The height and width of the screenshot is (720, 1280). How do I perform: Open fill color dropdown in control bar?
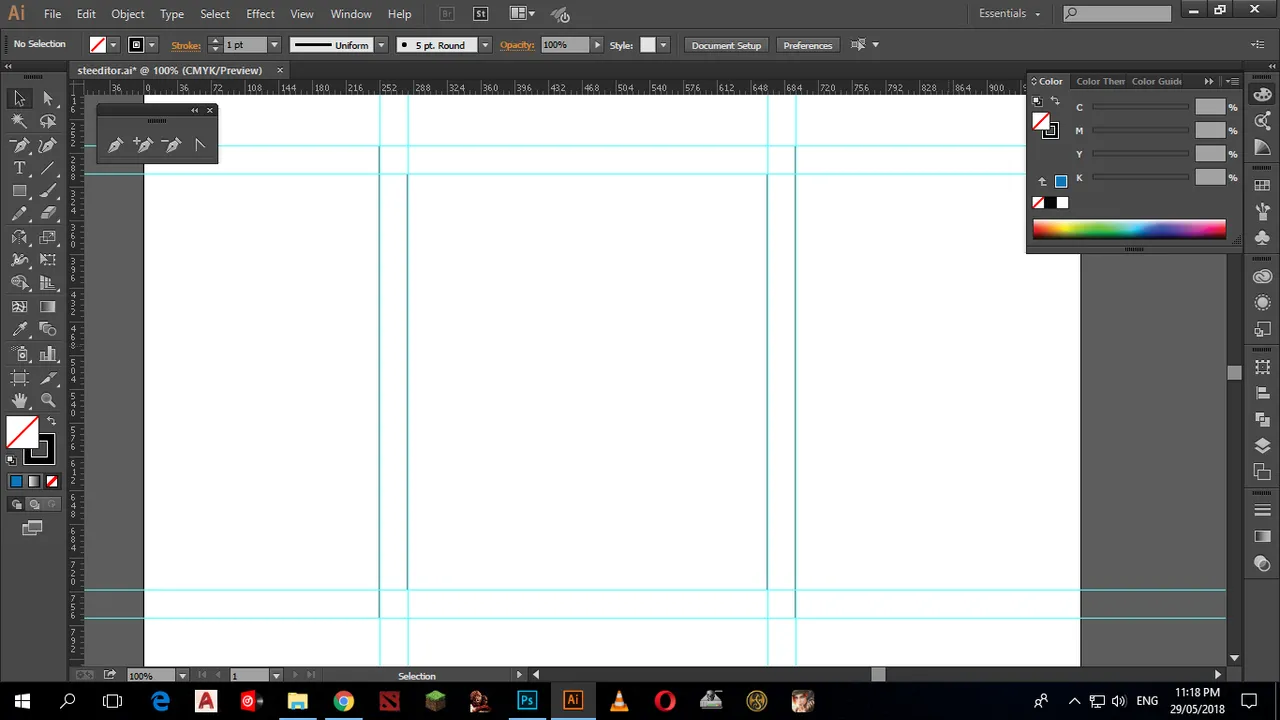pyautogui.click(x=113, y=45)
